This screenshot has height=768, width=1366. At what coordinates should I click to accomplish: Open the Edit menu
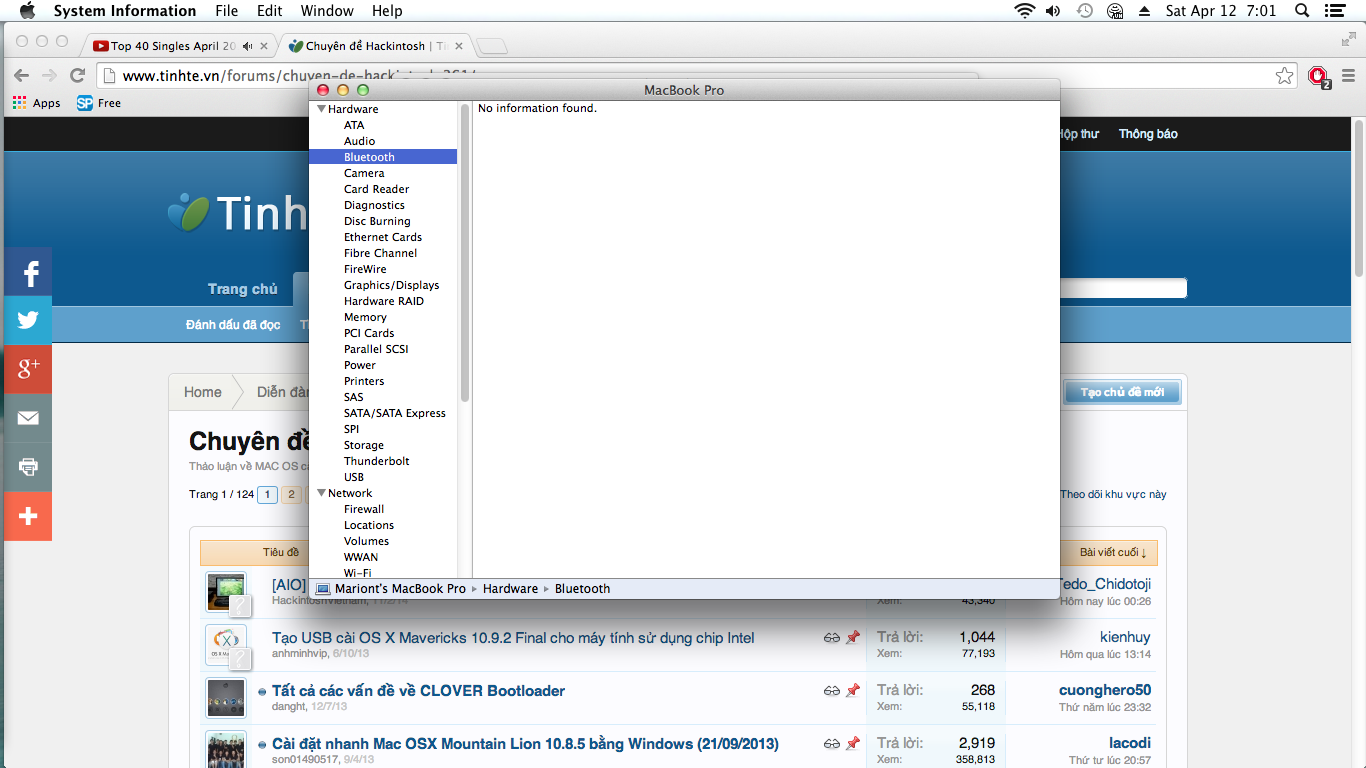pyautogui.click(x=269, y=11)
